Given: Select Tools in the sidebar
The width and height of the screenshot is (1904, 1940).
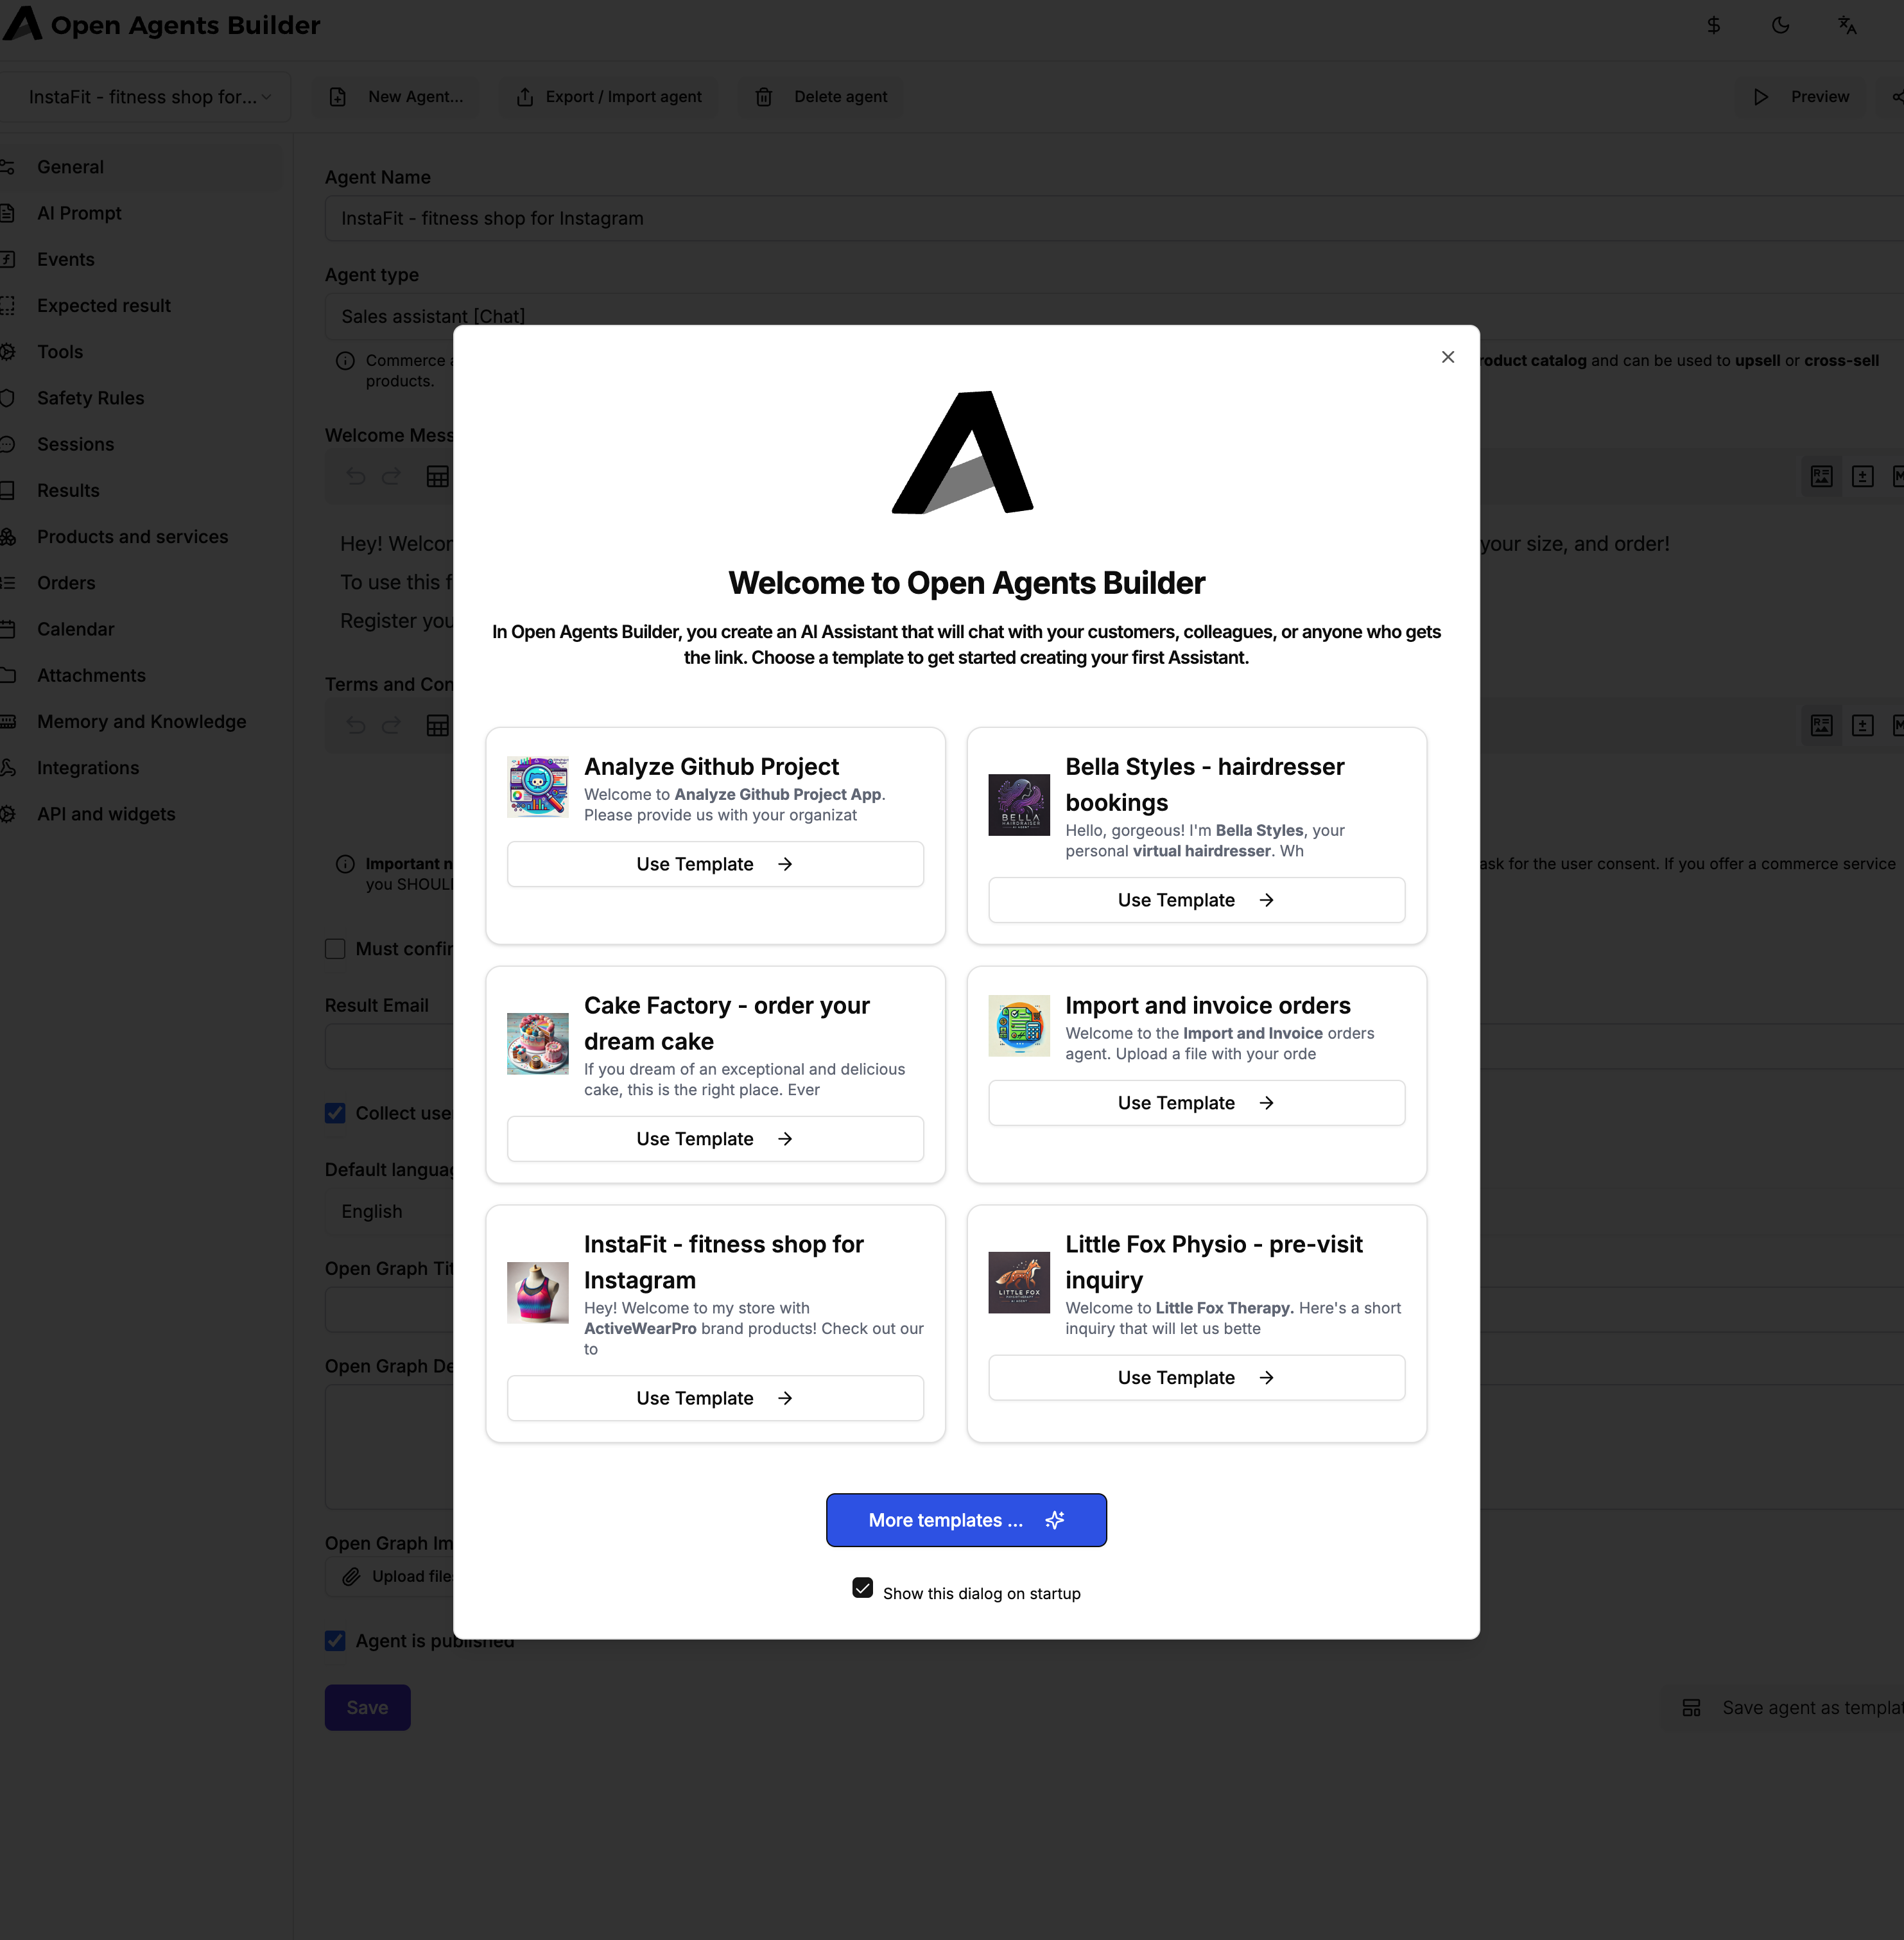Looking at the screenshot, I should pyautogui.click(x=60, y=352).
